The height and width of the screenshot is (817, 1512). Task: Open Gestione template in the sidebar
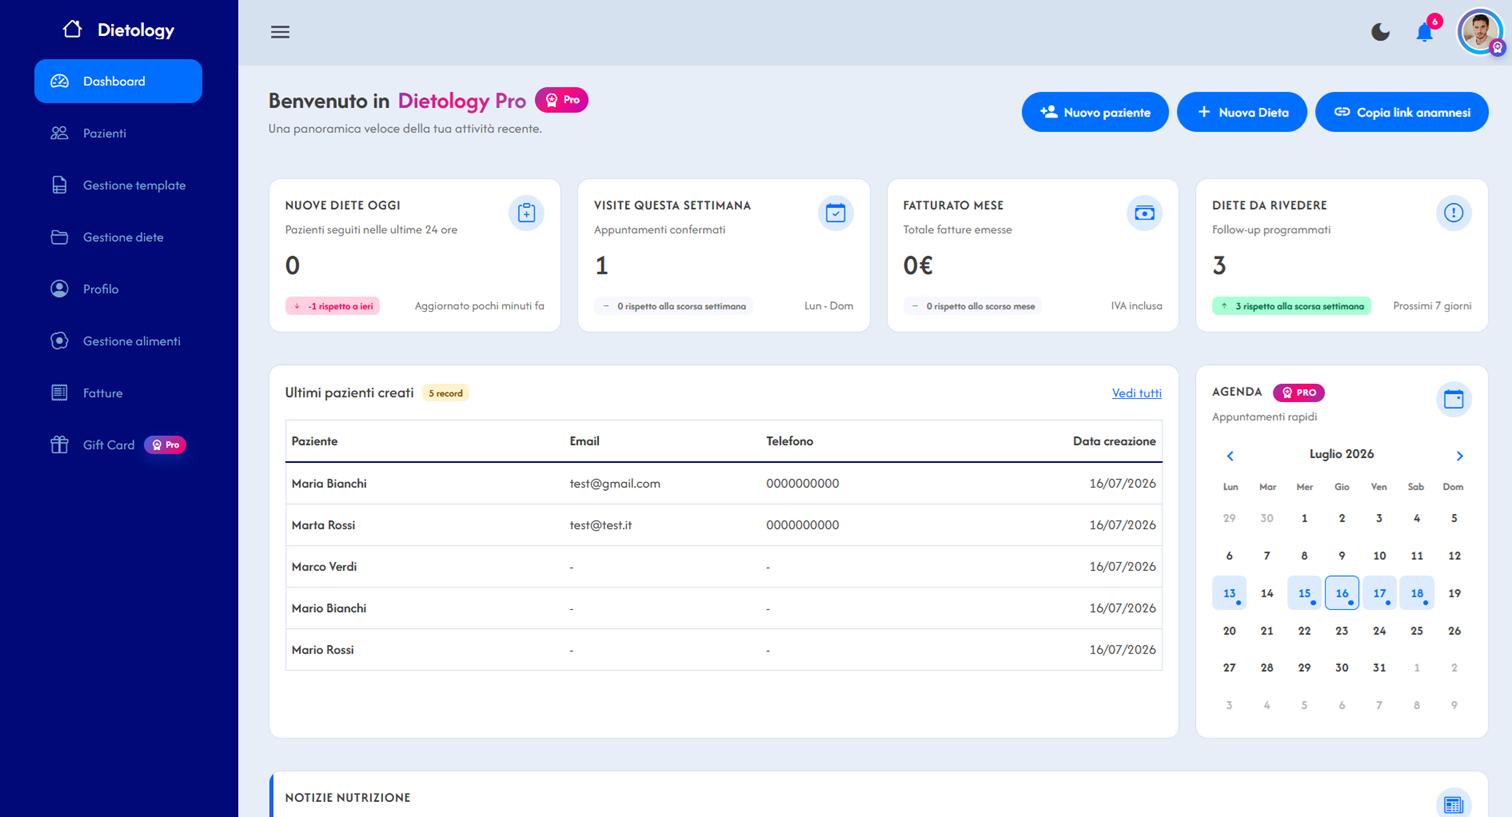pos(118,185)
